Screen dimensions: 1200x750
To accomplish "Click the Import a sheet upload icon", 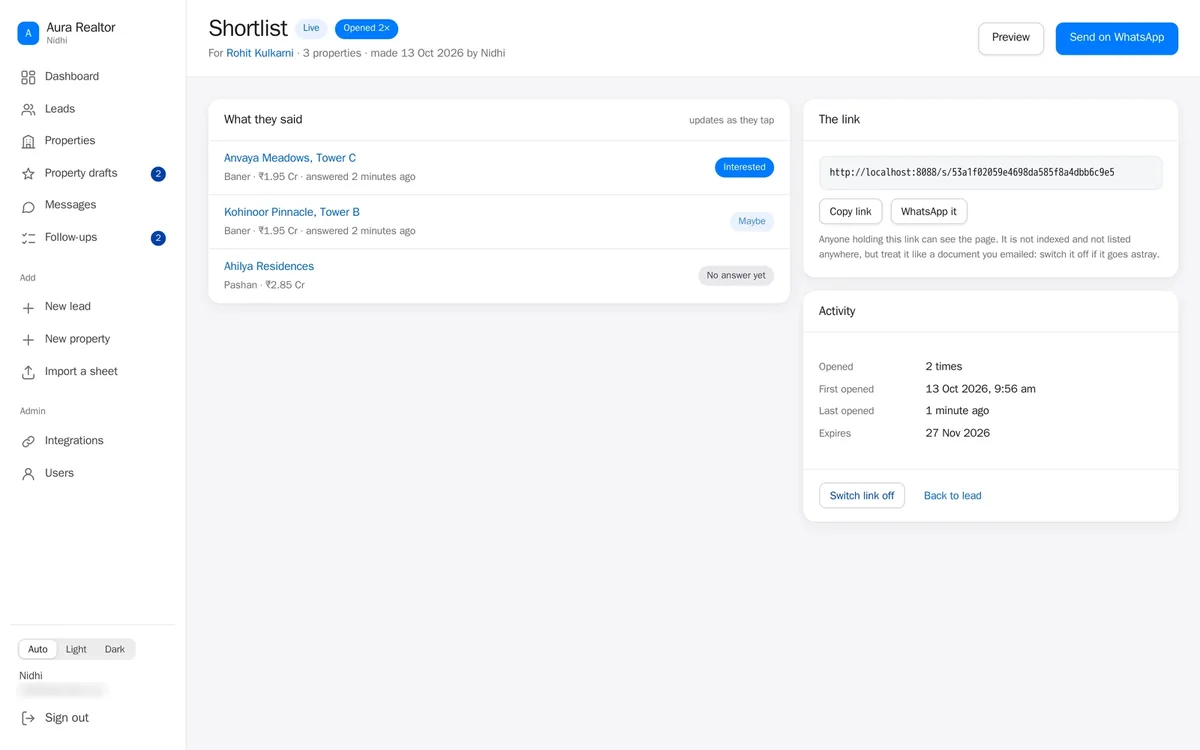I will pos(28,372).
